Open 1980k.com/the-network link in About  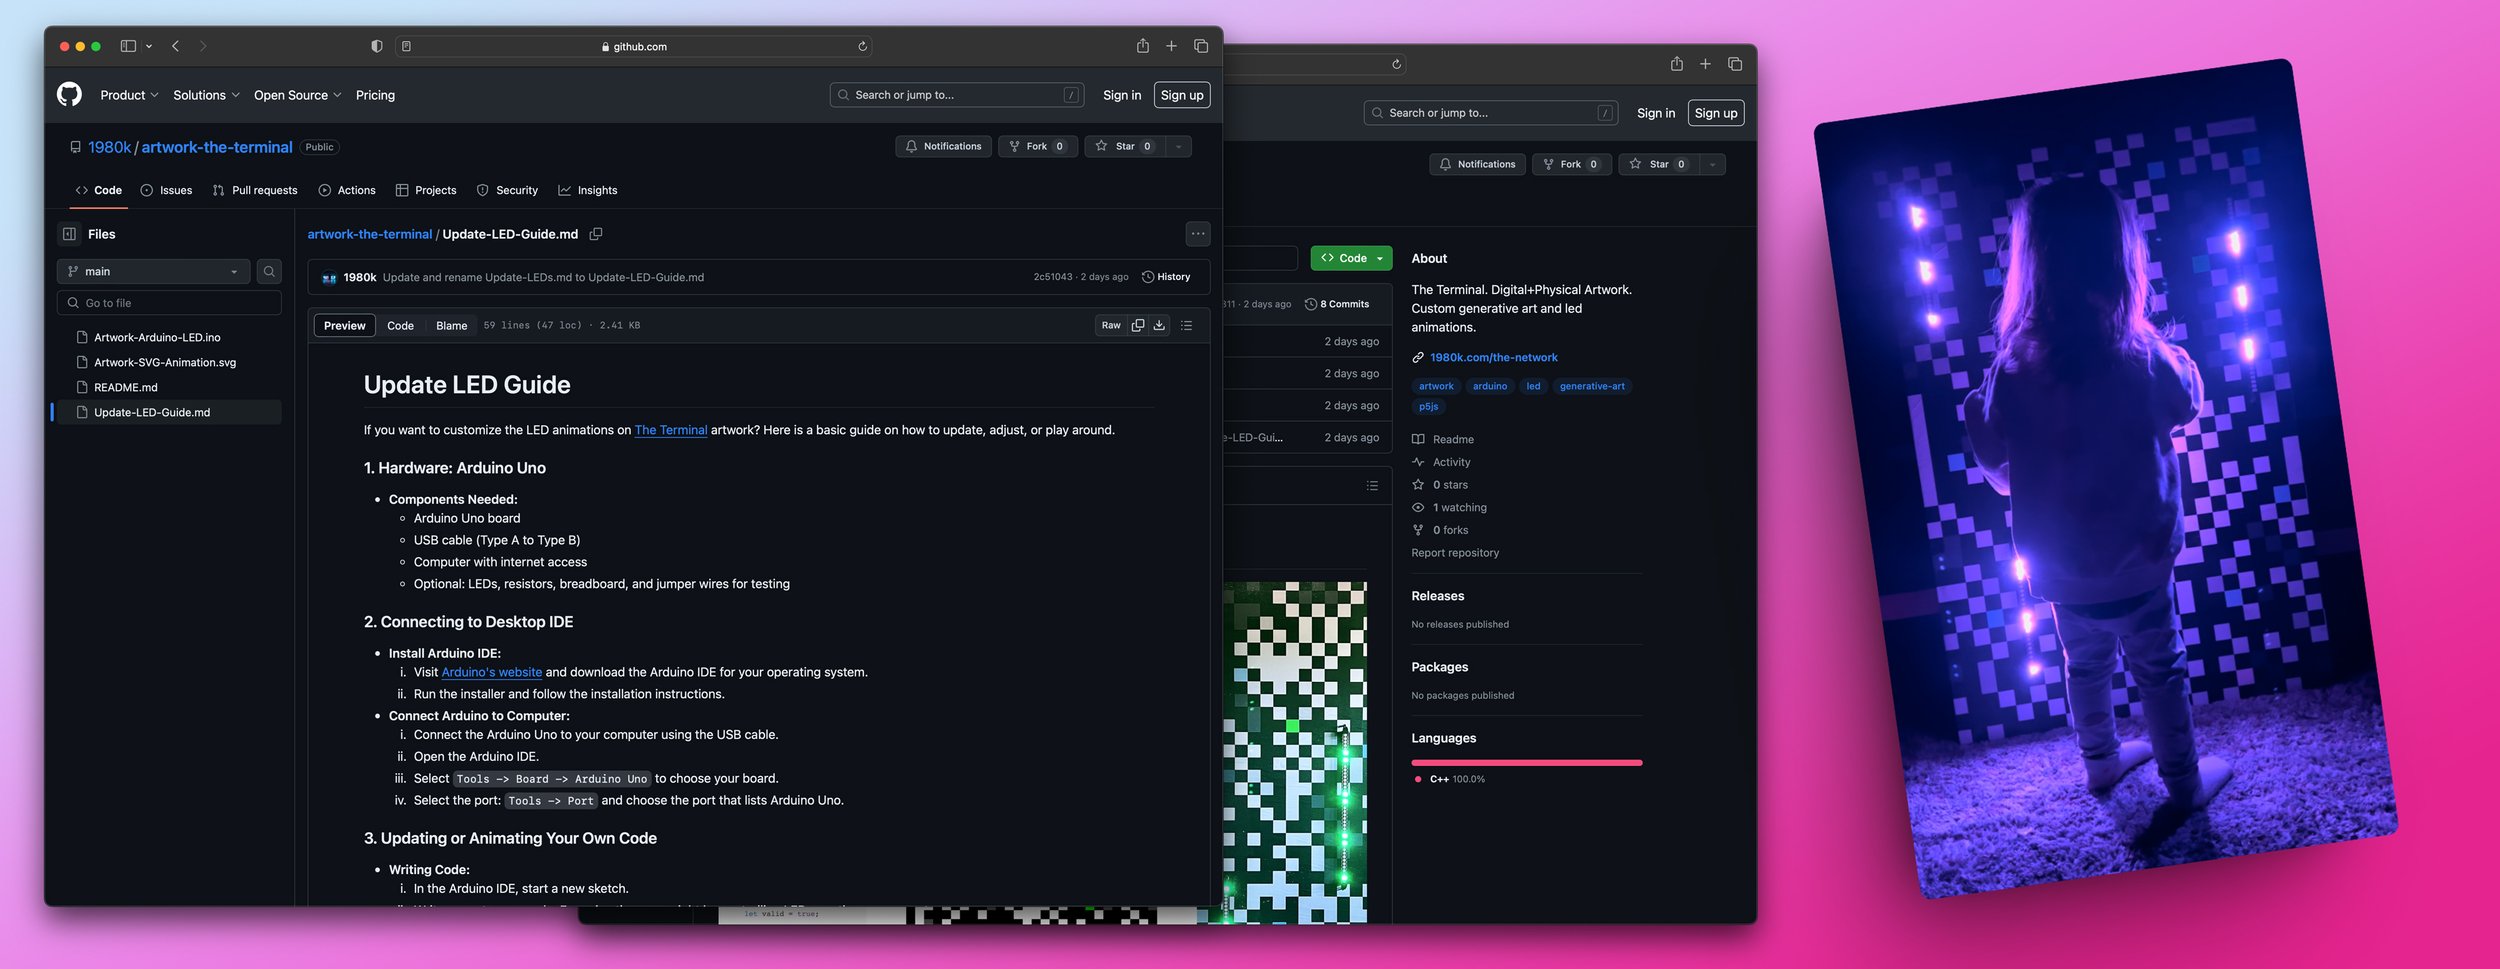(x=1494, y=358)
